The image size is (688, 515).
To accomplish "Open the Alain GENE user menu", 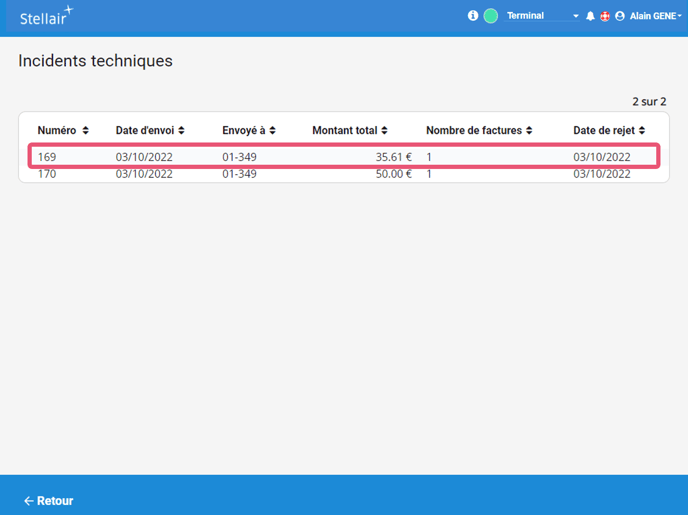I will (x=655, y=16).
